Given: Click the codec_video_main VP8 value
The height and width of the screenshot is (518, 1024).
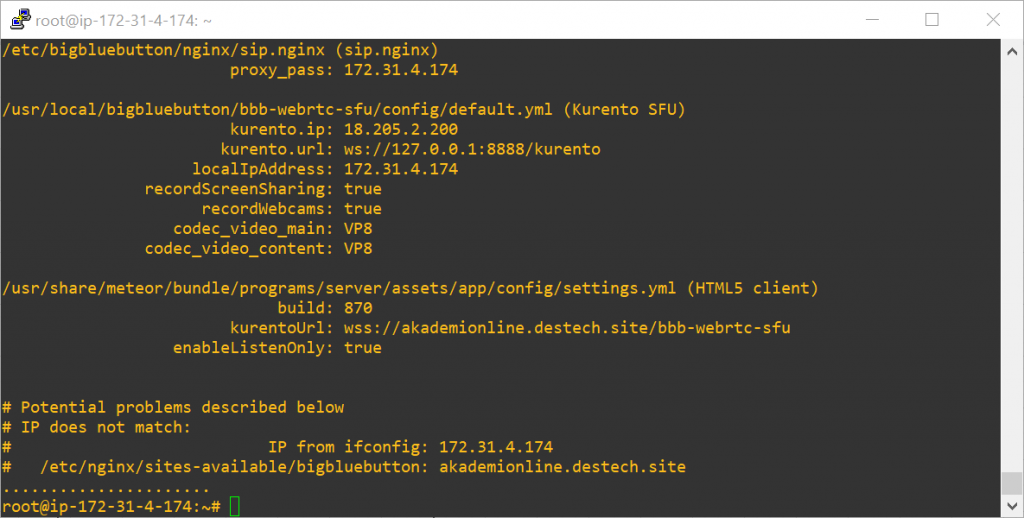Looking at the screenshot, I should 358,229.
